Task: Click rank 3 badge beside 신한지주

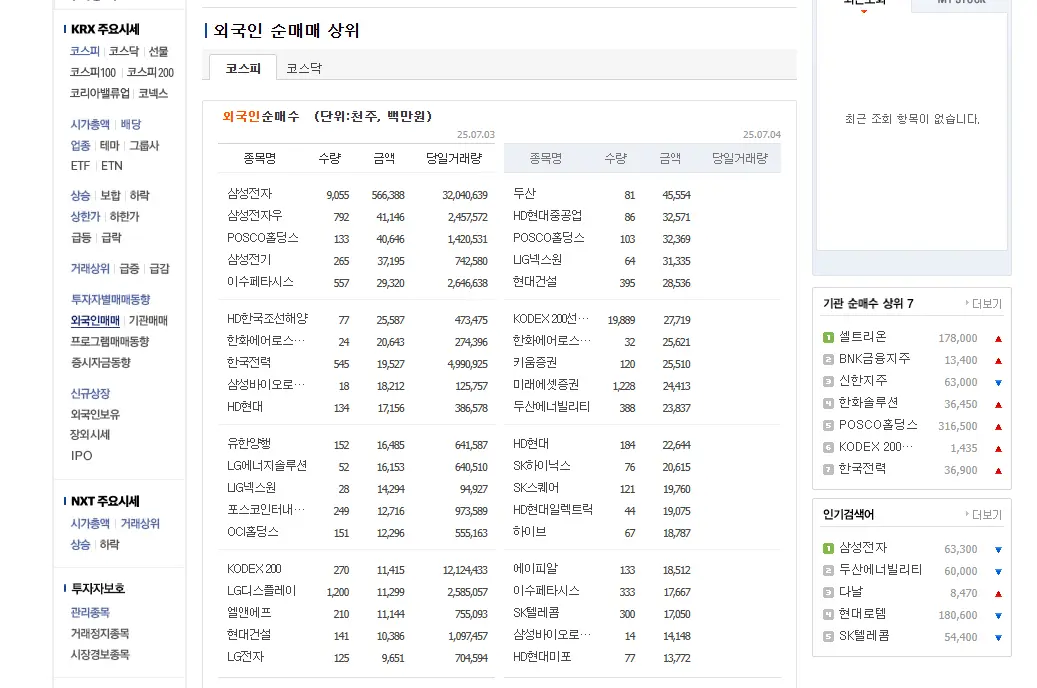Action: click(x=828, y=382)
